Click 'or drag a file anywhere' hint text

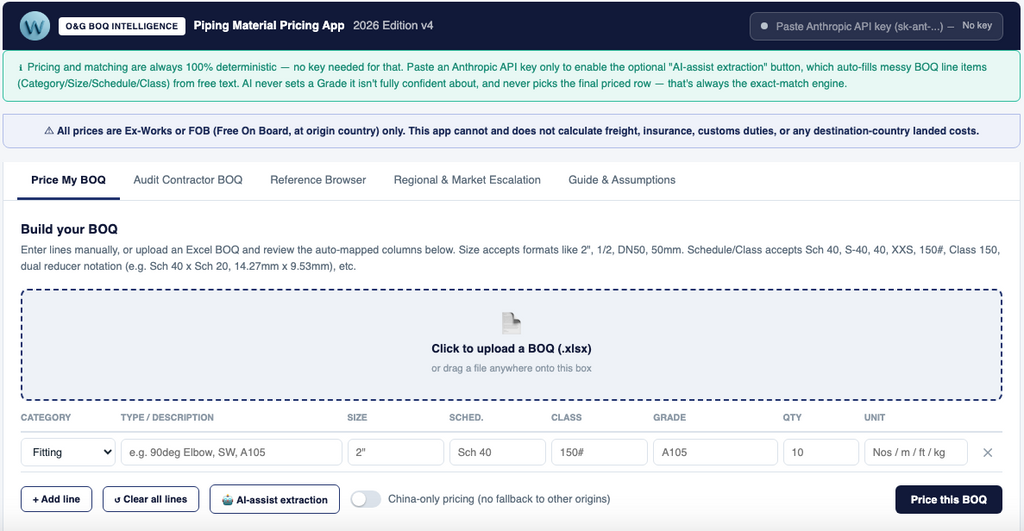(x=511, y=368)
